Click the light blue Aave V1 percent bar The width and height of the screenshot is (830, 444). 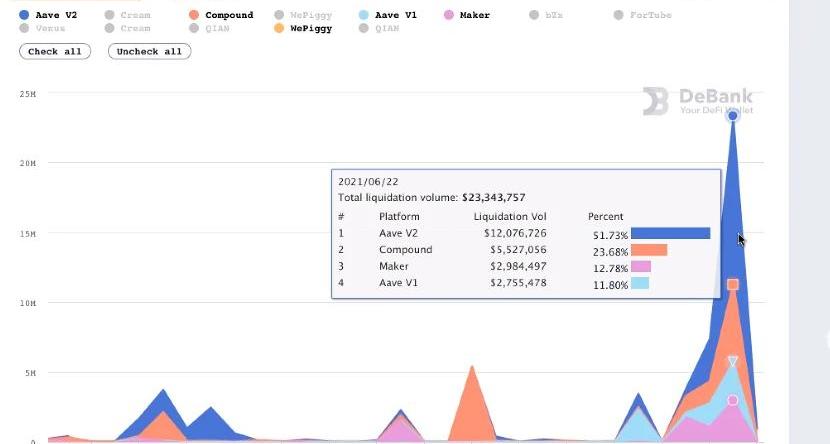640,284
